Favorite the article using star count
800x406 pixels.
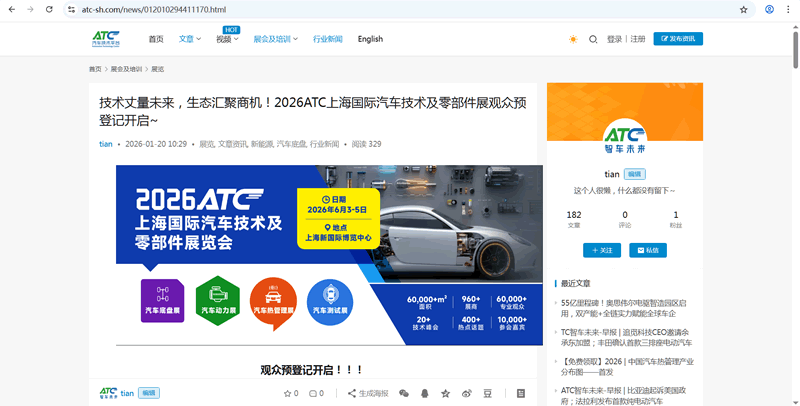pos(291,394)
